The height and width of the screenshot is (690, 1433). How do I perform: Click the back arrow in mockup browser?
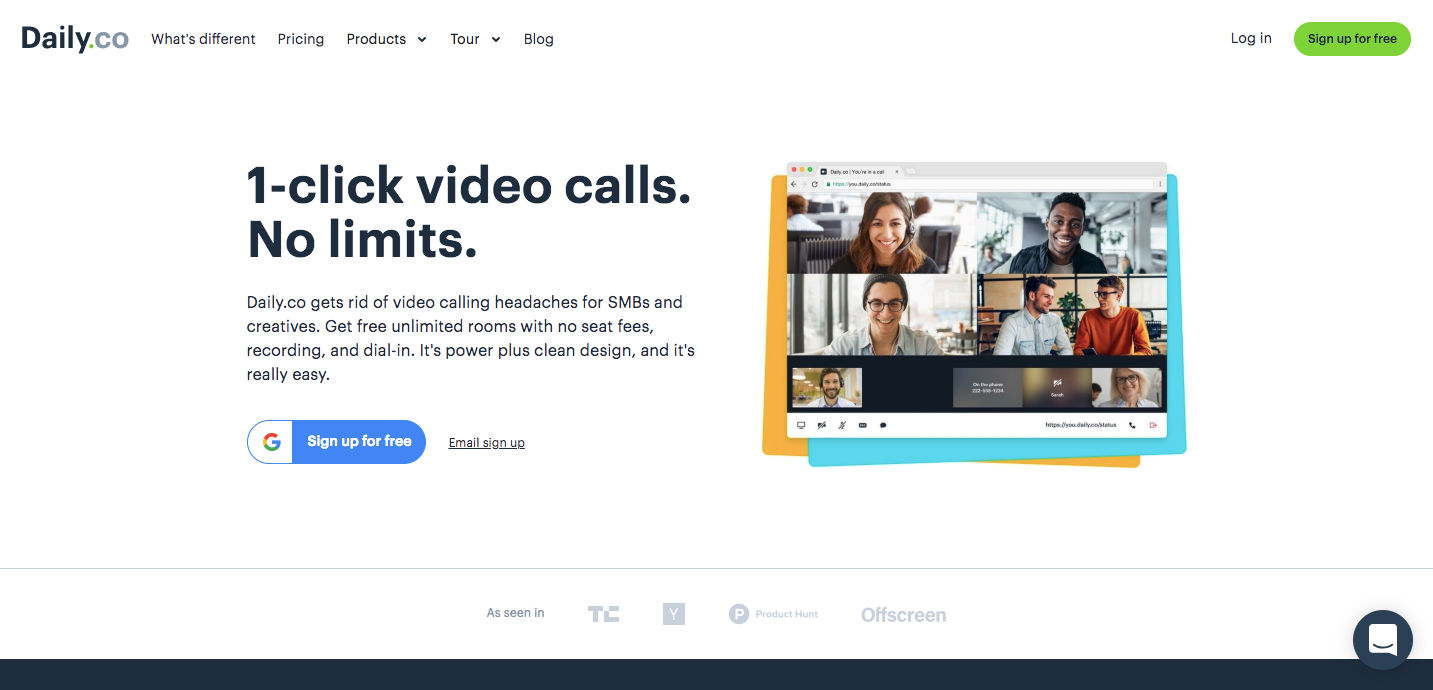[794, 184]
